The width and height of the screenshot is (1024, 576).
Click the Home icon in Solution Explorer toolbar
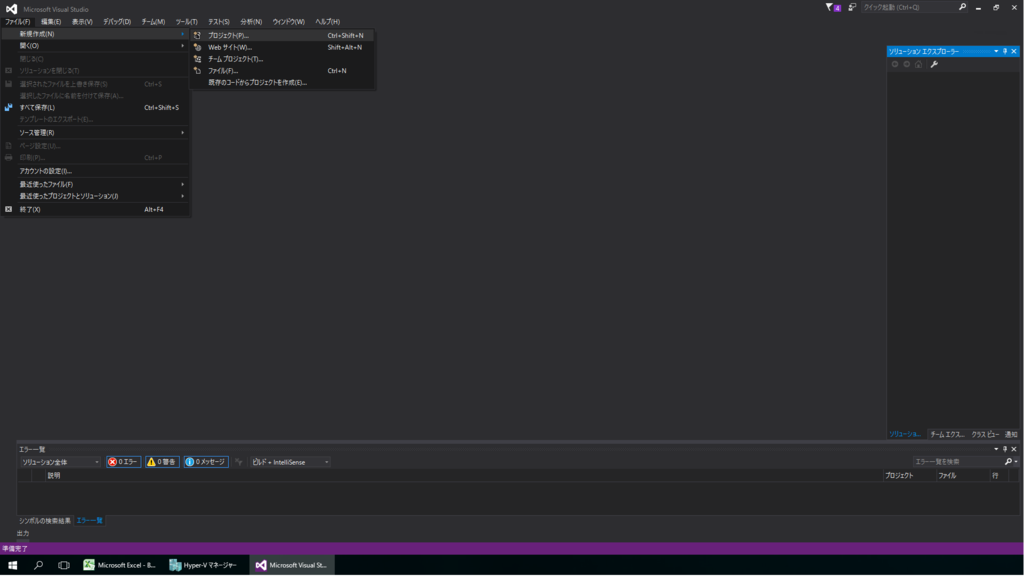[918, 64]
